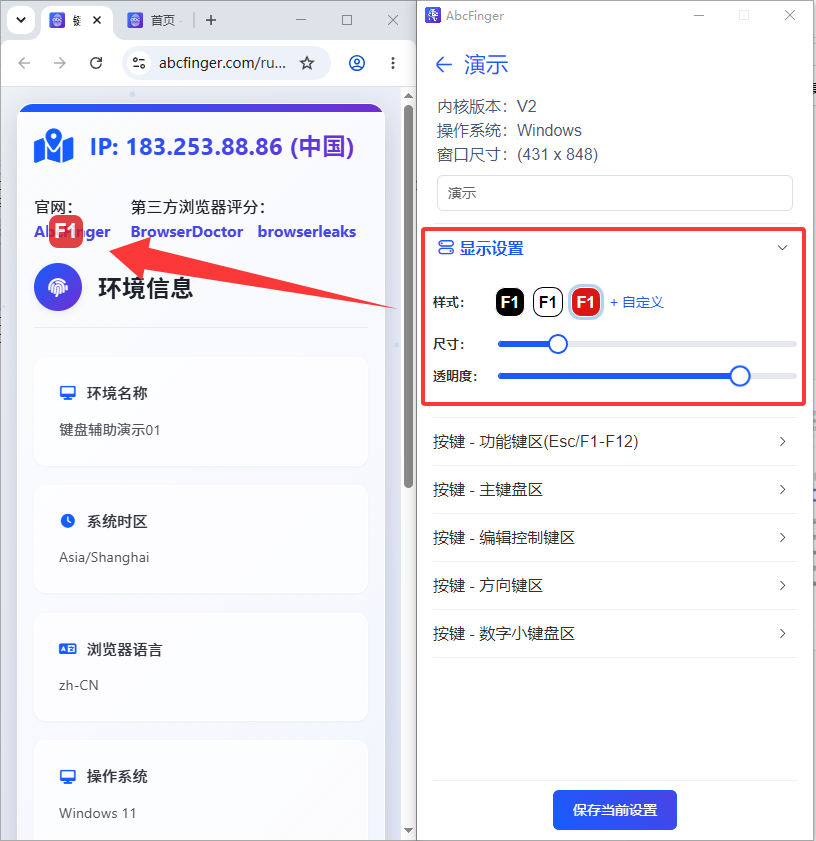Click the 显示设置 section icon
Image resolution: width=816 pixels, height=841 pixels.
point(445,248)
